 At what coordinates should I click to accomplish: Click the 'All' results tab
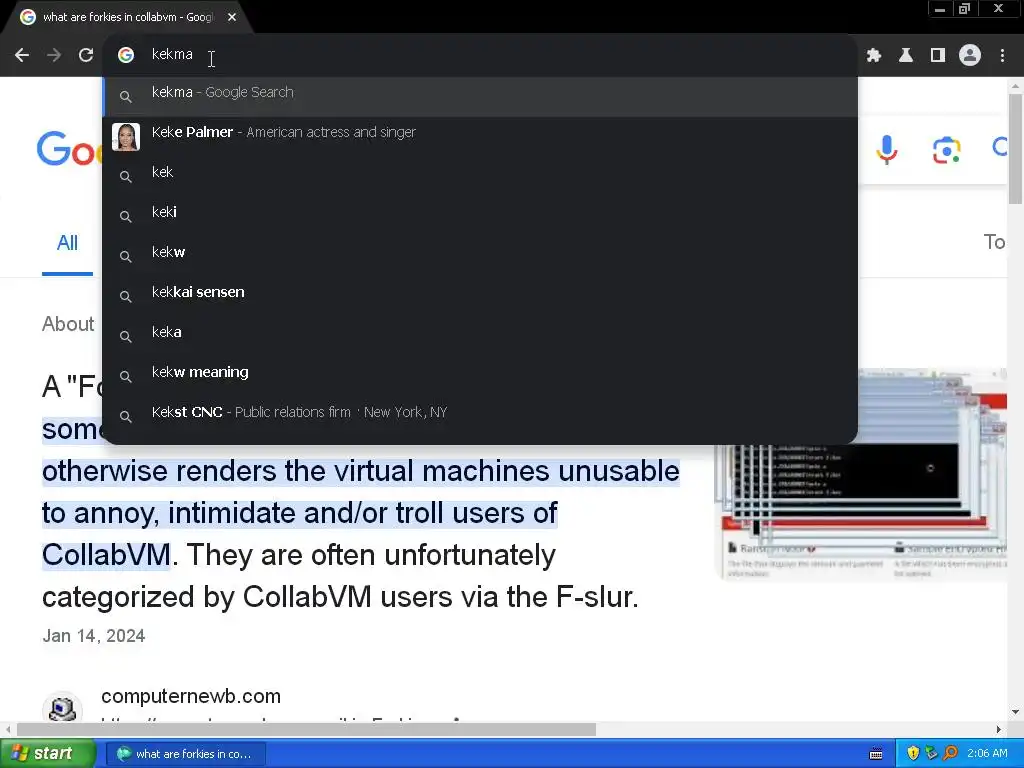[x=67, y=243]
